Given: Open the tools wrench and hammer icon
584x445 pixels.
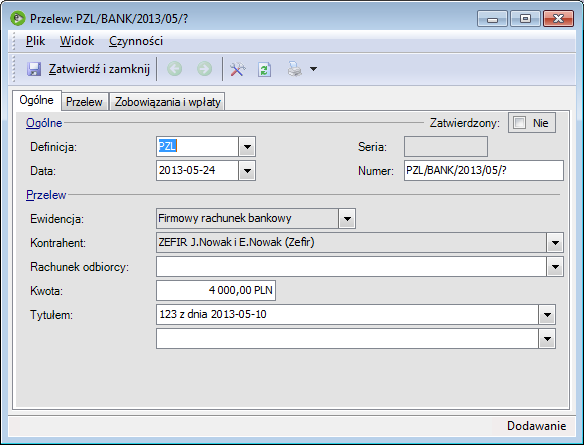Looking at the screenshot, I should pos(237,69).
